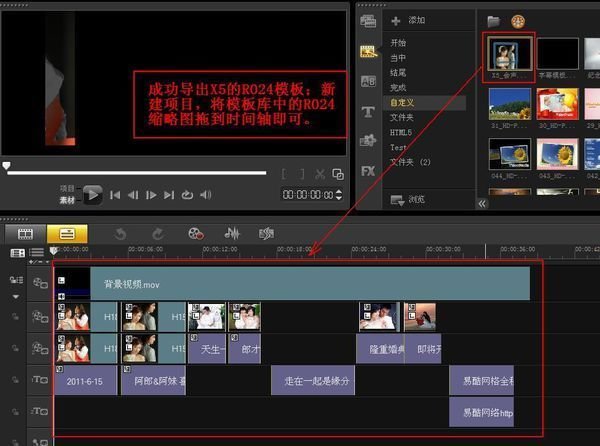The image size is (600, 446).
Task: Click the timeline playhead marker
Action: pos(54,251)
